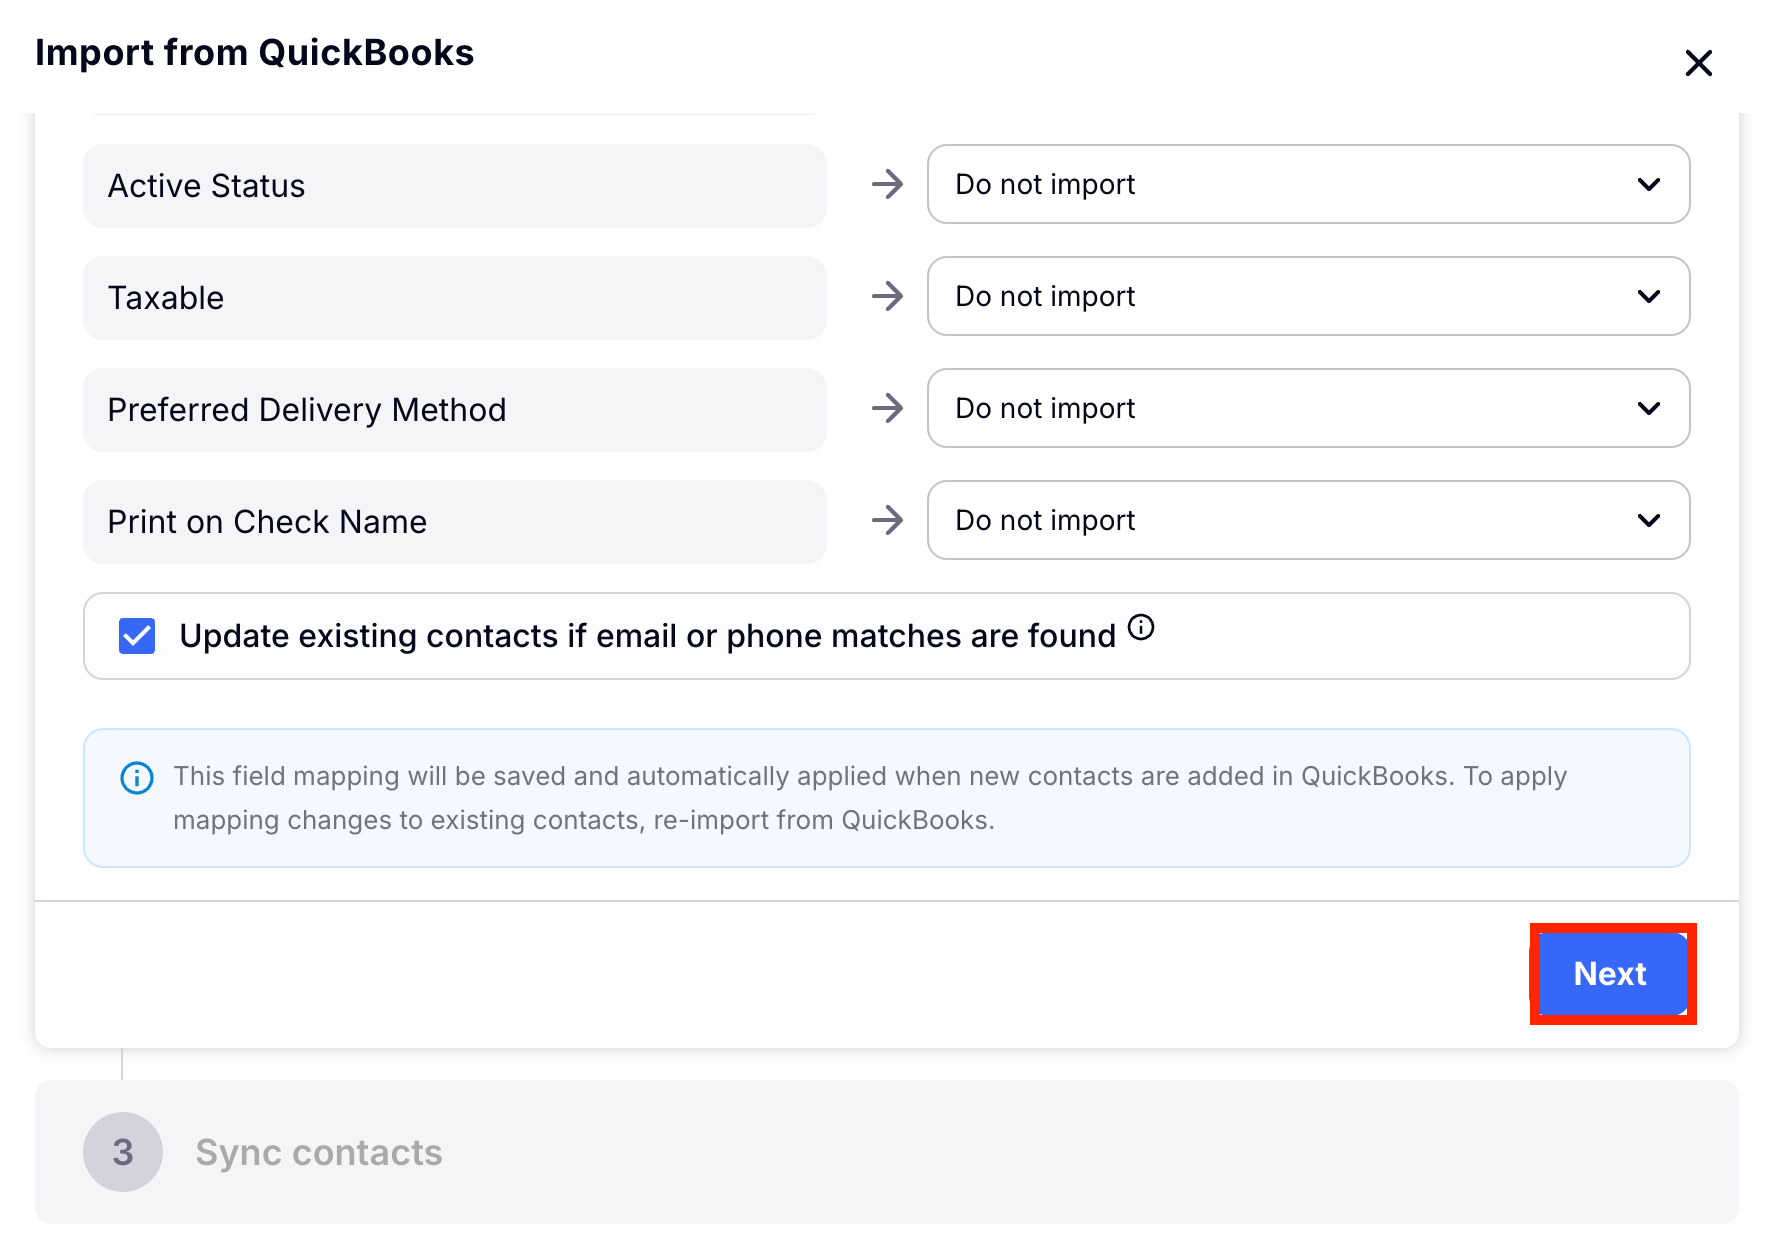Screen dimensions: 1780x1254
Task: Click the Preferred Delivery Method source field
Action: pyautogui.click(x=455, y=410)
